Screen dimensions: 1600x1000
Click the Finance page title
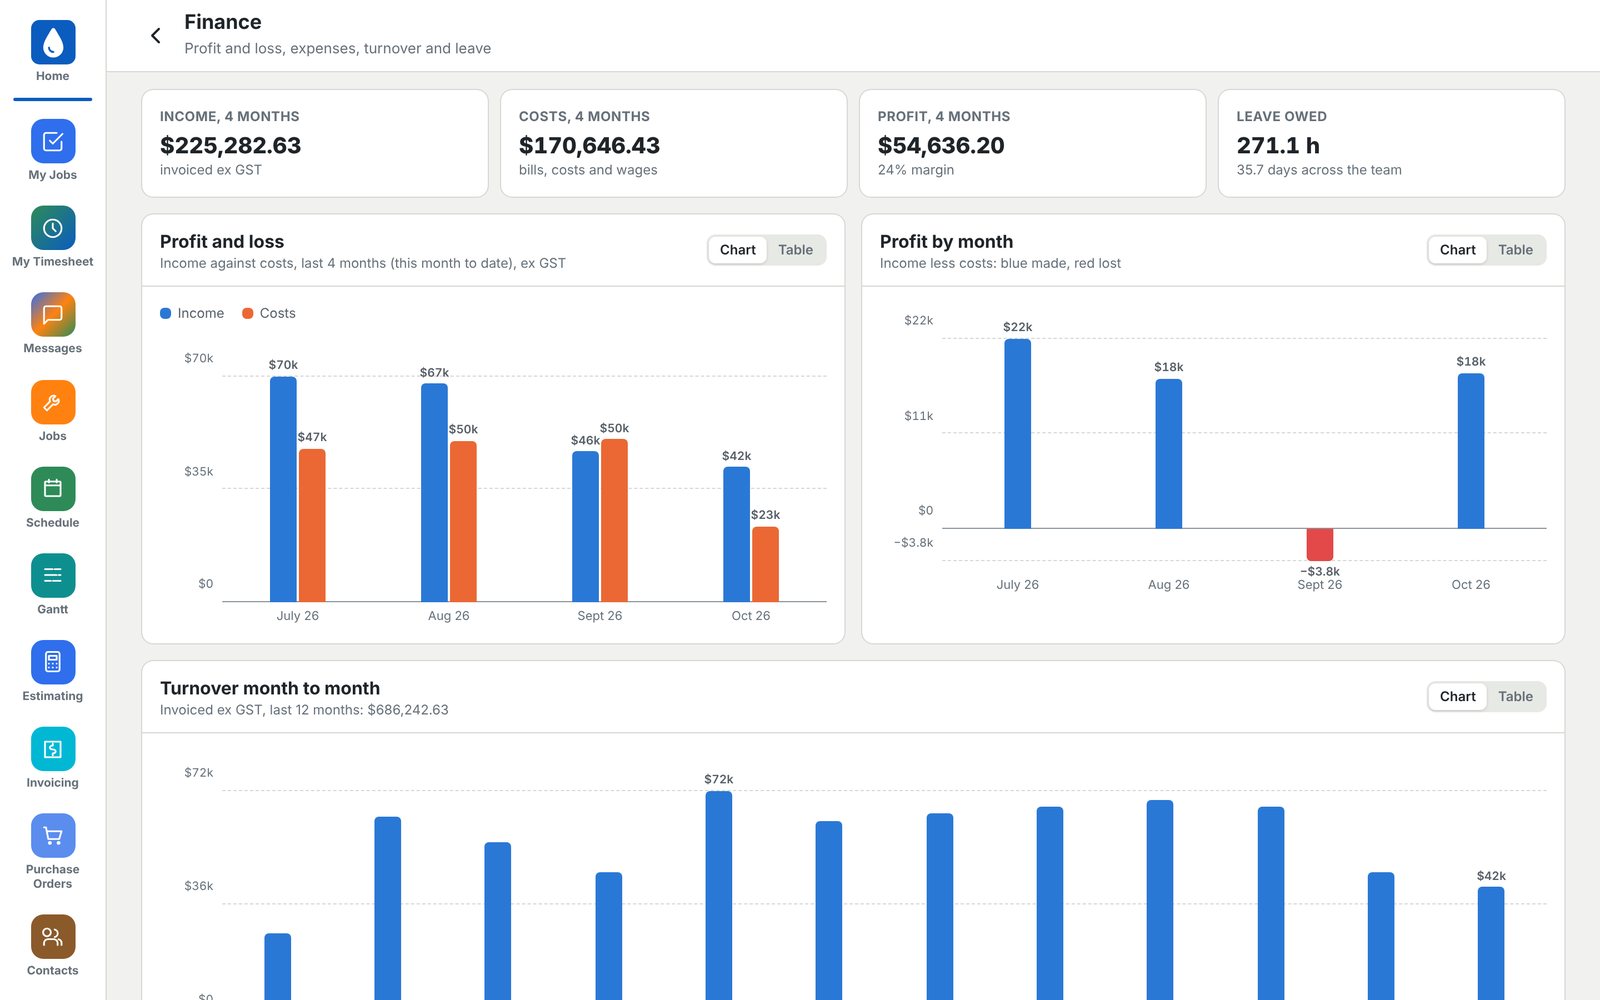[x=223, y=22]
